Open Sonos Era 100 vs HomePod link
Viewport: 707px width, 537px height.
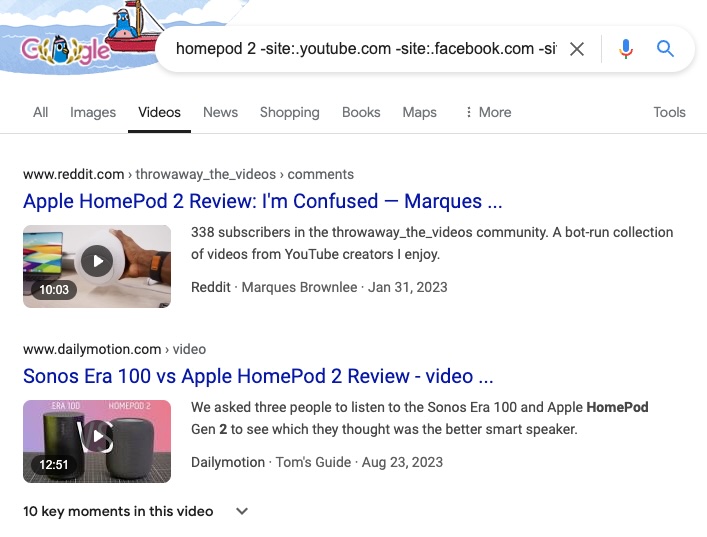click(258, 377)
